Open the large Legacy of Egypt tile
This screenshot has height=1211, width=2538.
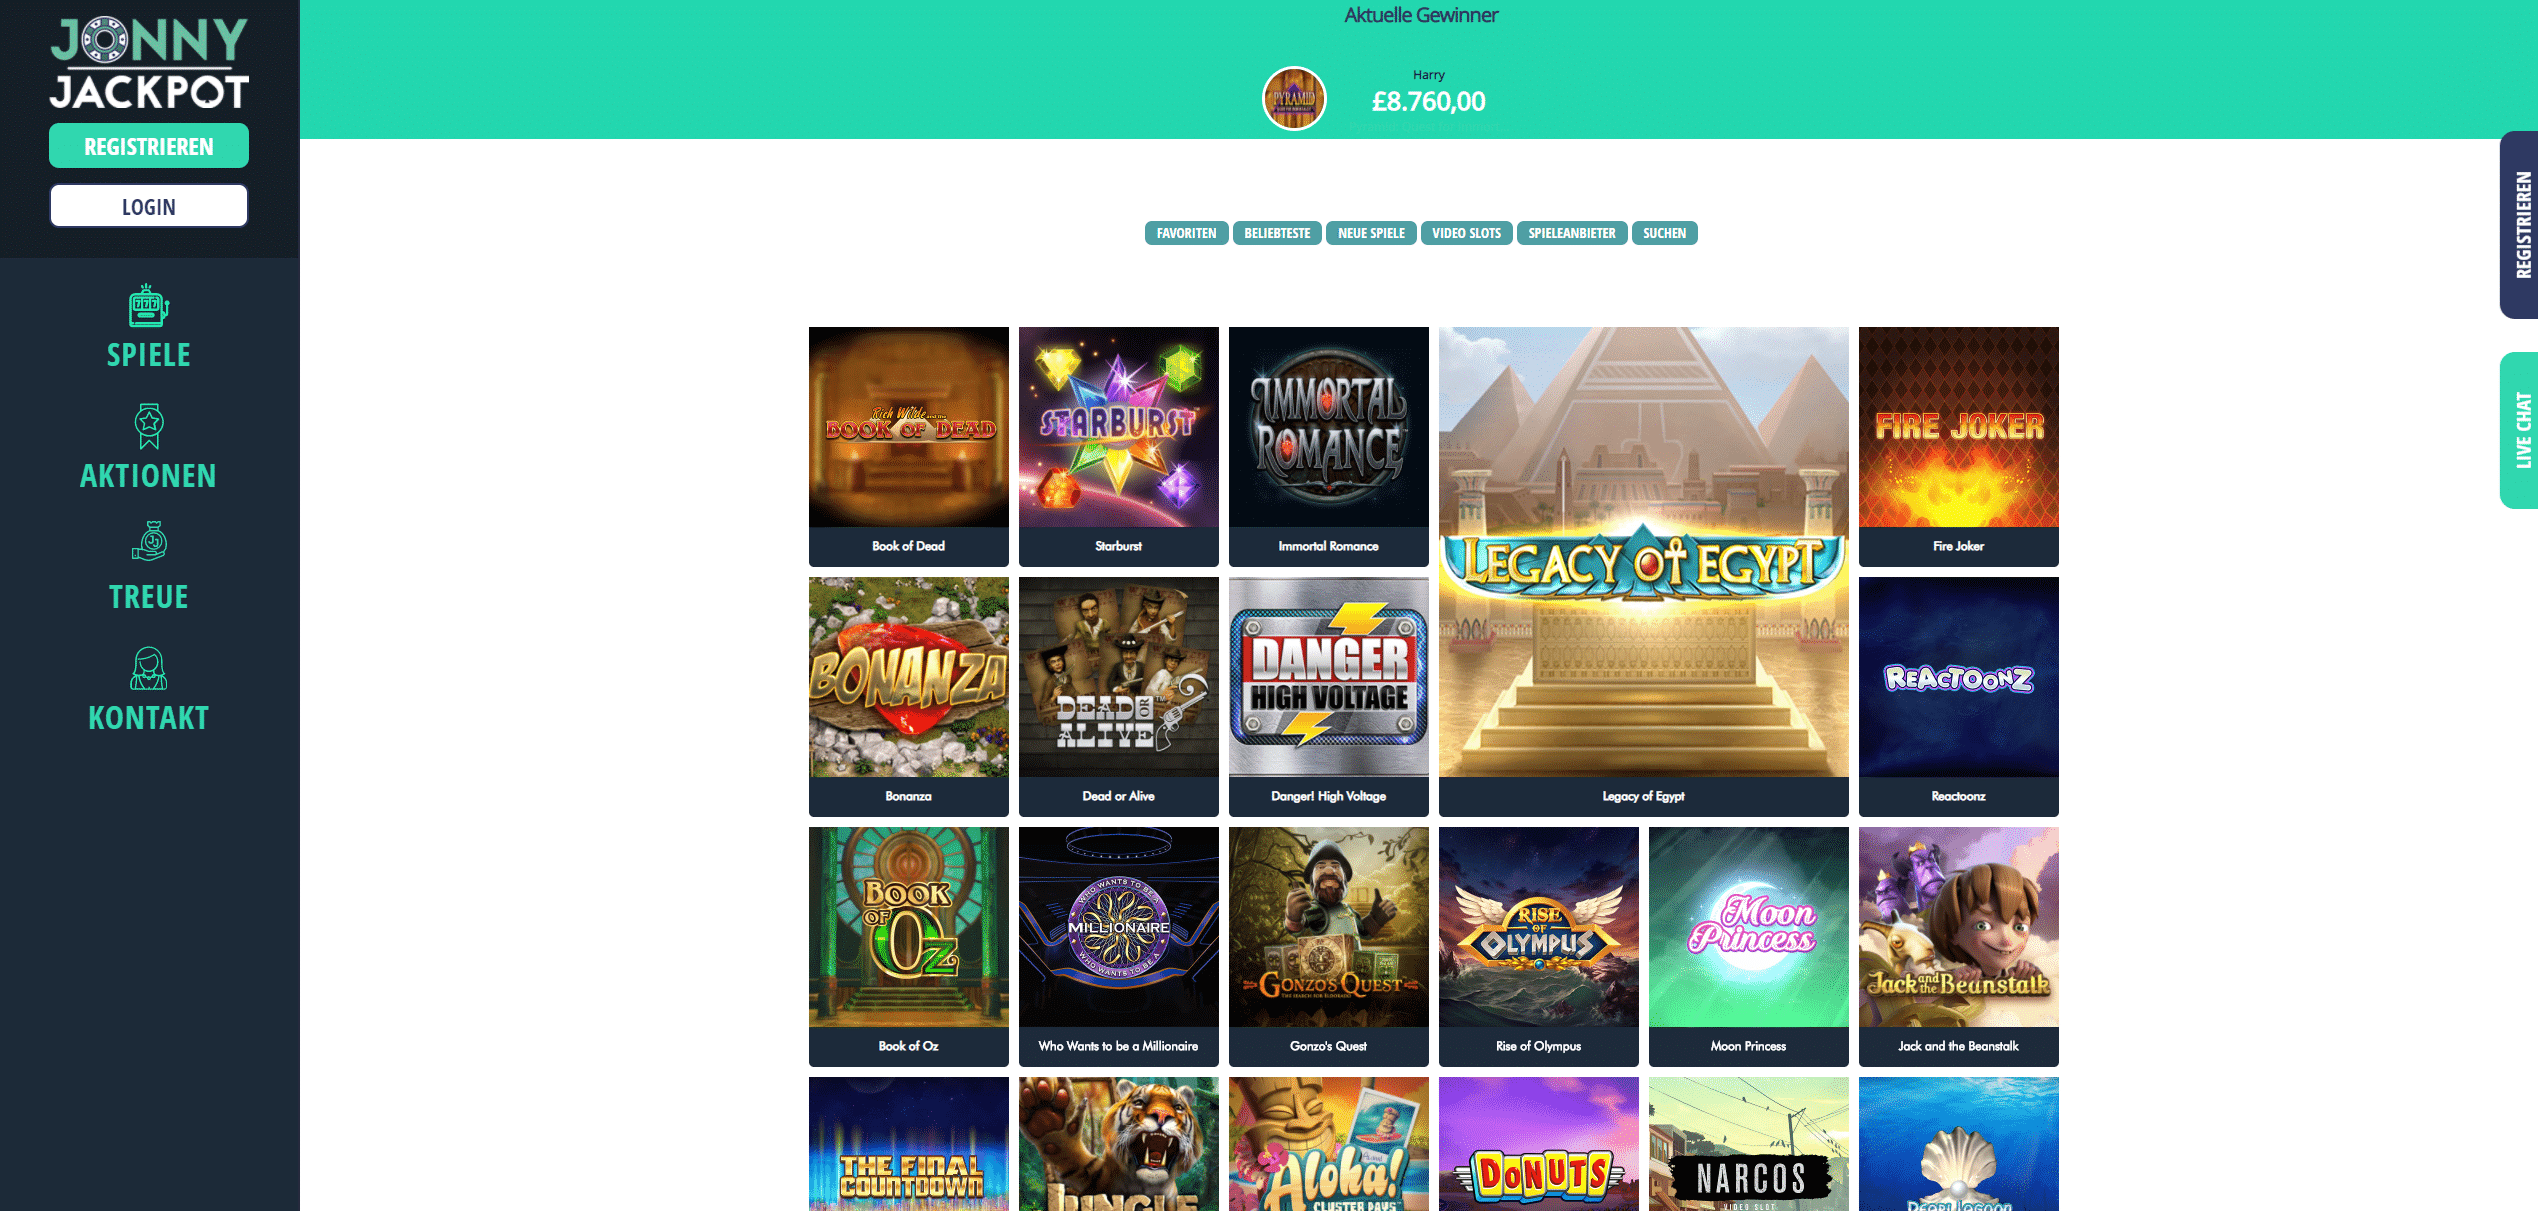click(x=1644, y=571)
